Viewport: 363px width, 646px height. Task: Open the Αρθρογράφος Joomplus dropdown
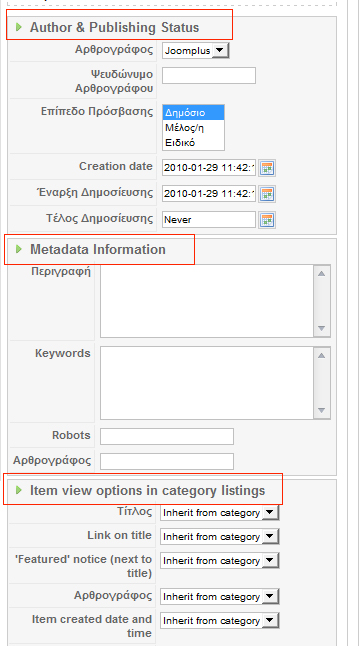(196, 51)
